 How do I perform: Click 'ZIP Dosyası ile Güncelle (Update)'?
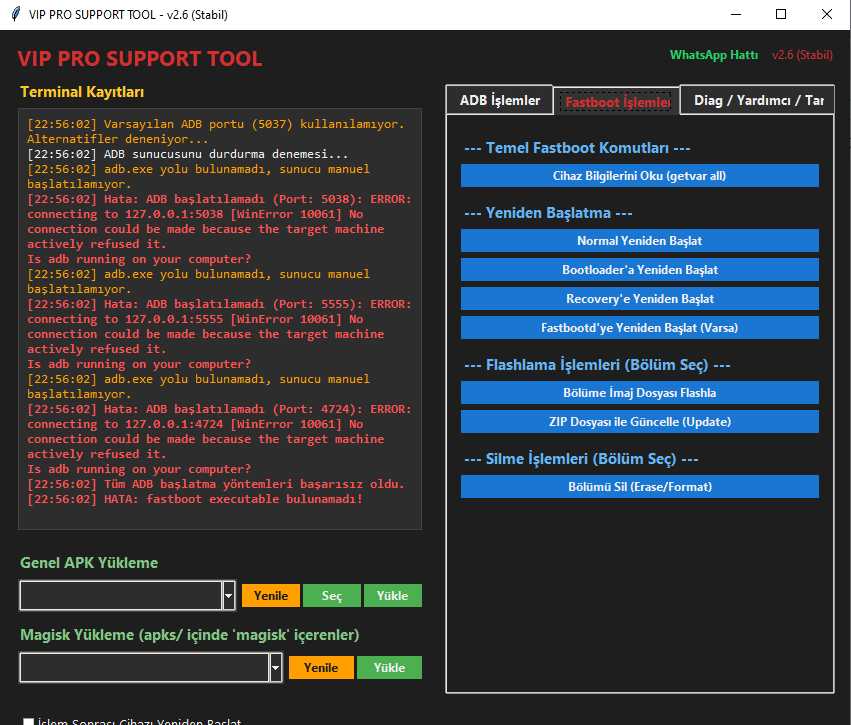(x=639, y=422)
